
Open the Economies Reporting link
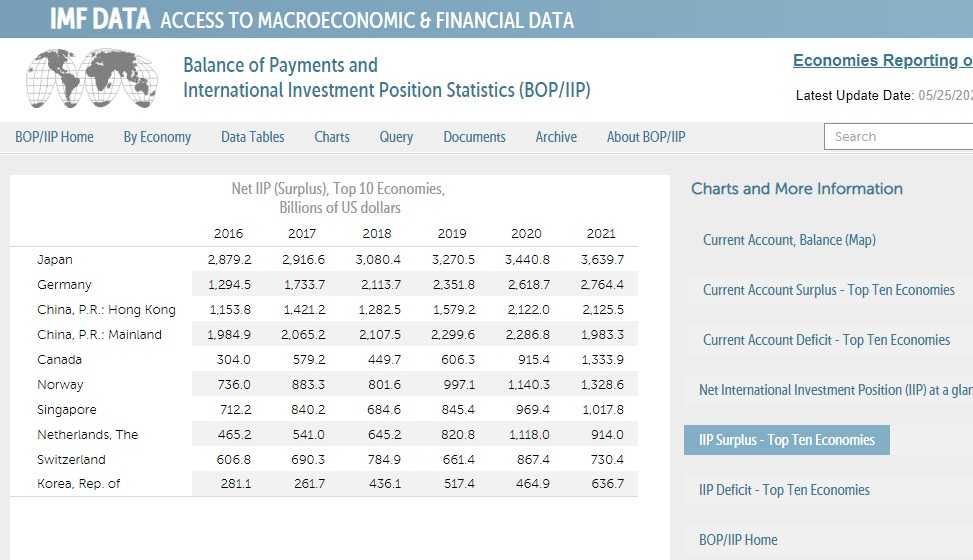pos(882,61)
